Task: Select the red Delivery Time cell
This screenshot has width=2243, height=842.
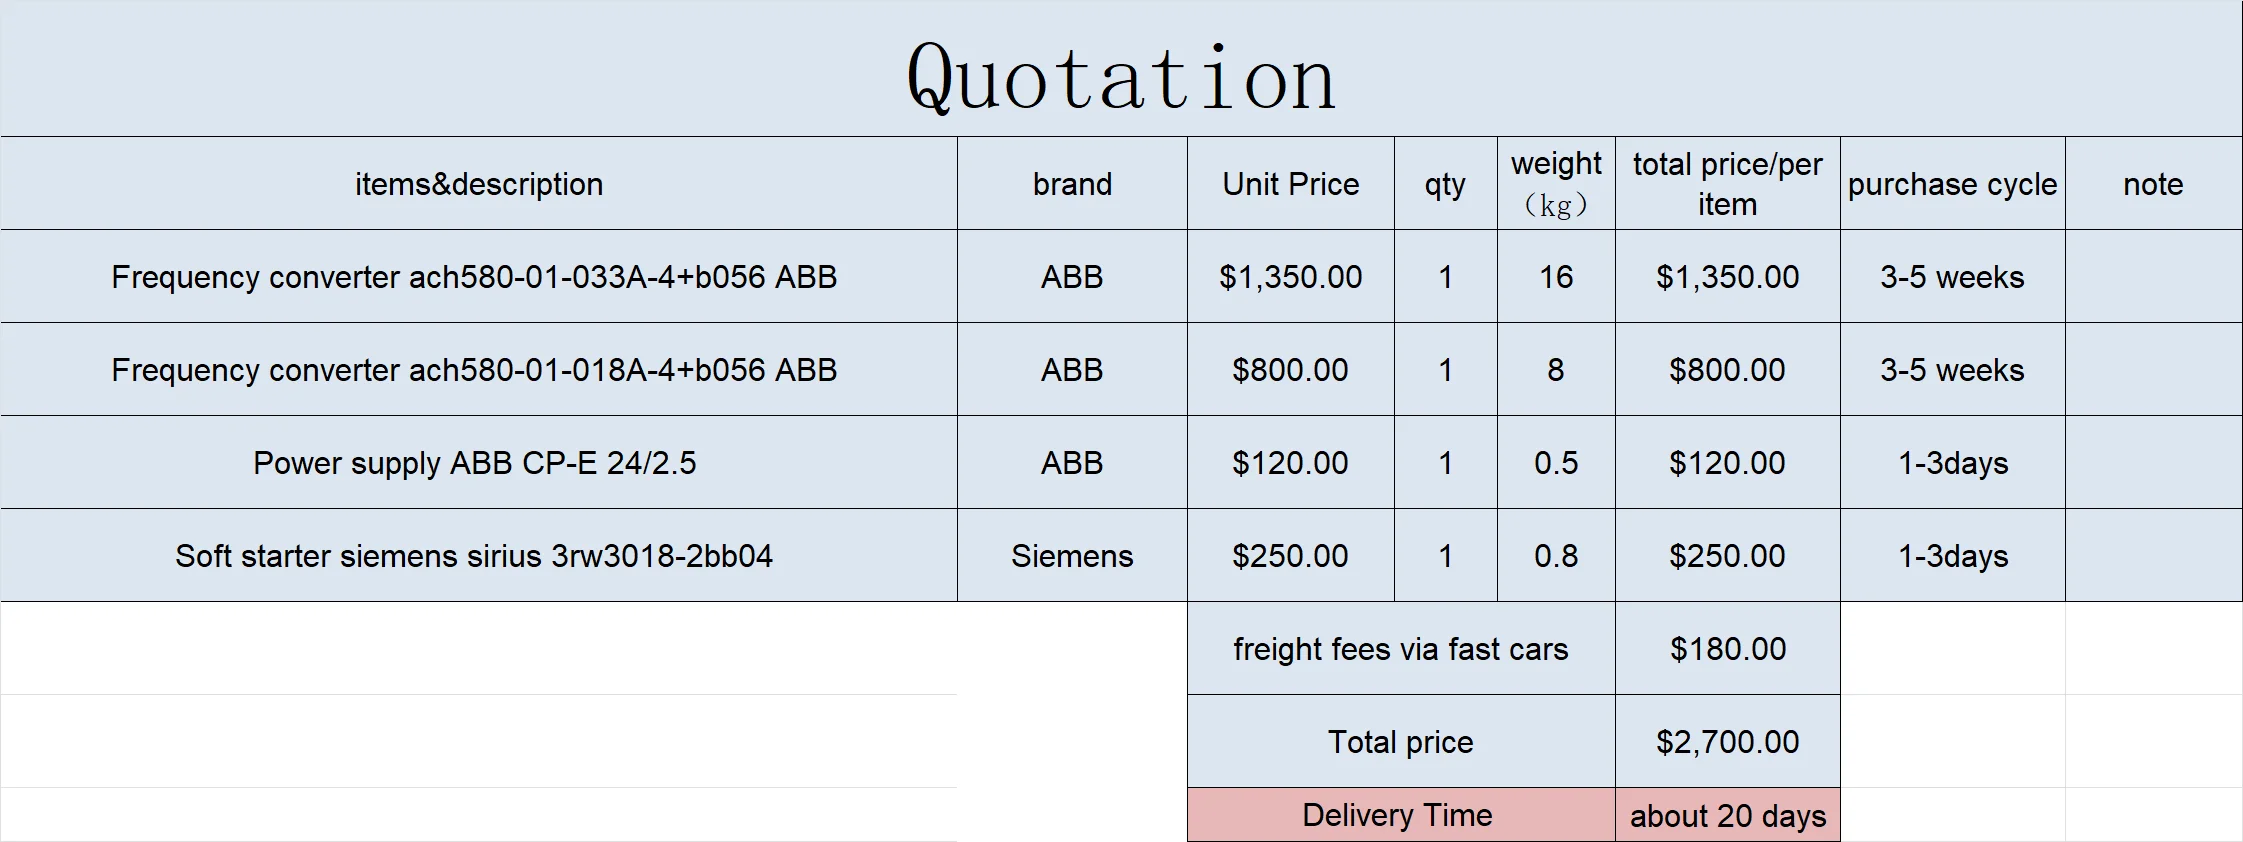Action: [1401, 815]
